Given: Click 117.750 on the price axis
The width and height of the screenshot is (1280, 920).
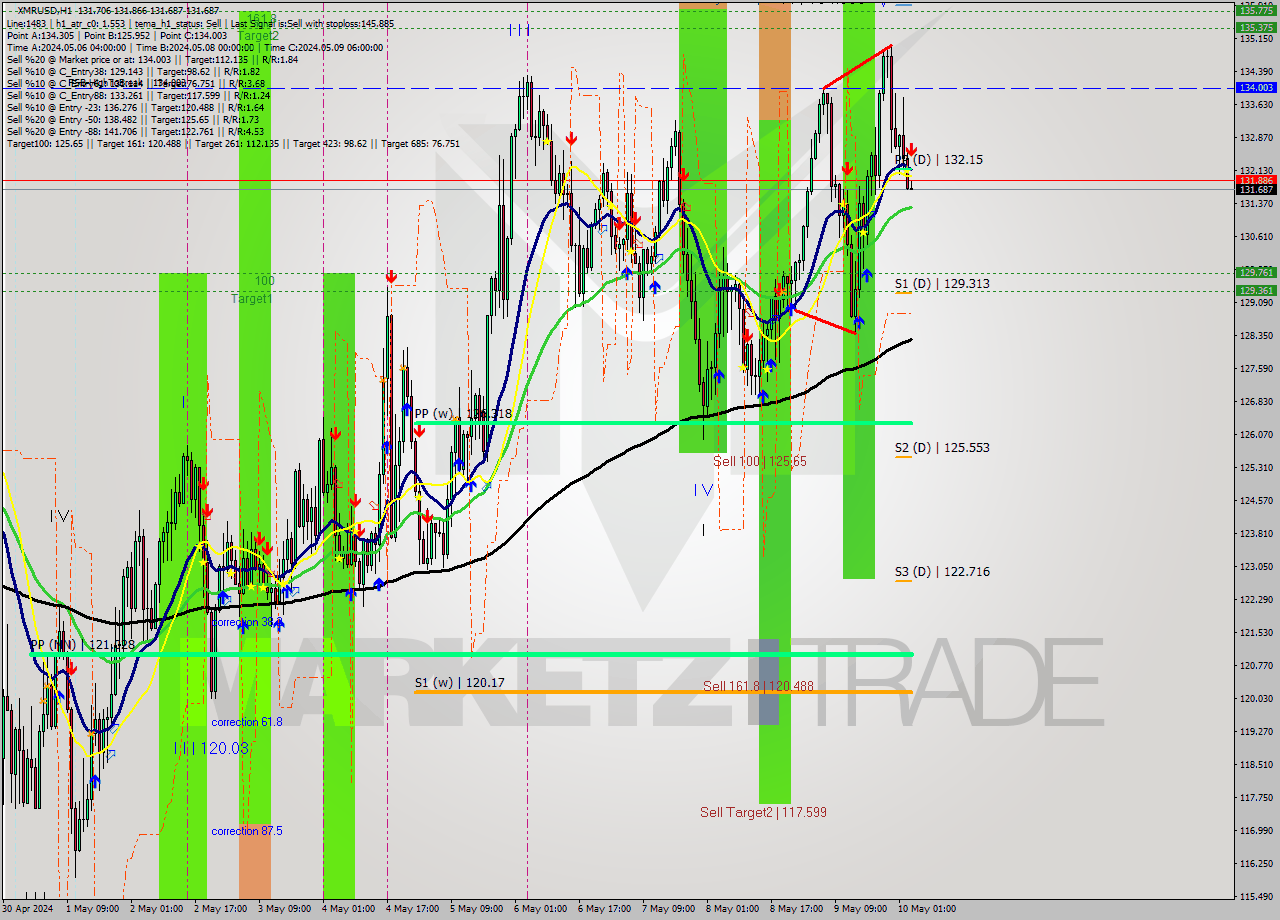Looking at the screenshot, I should [1257, 798].
